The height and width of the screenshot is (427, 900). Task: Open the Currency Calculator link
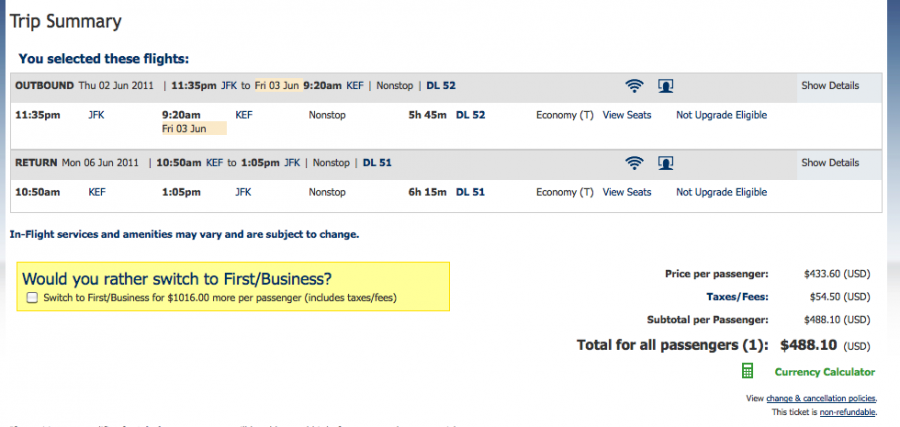(825, 372)
